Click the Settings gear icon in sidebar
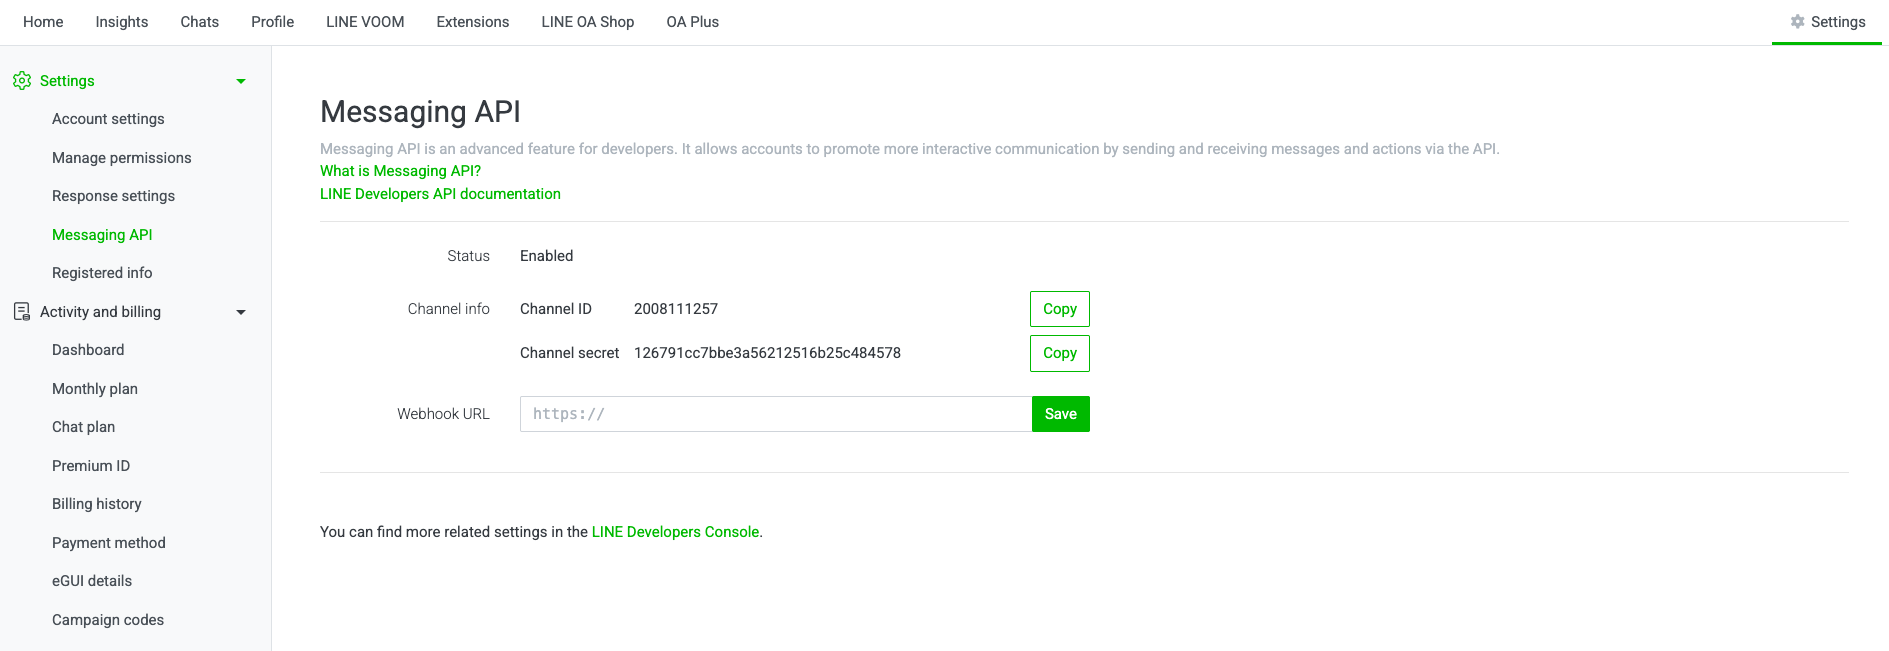Image resolution: width=1889 pixels, height=651 pixels. click(22, 81)
